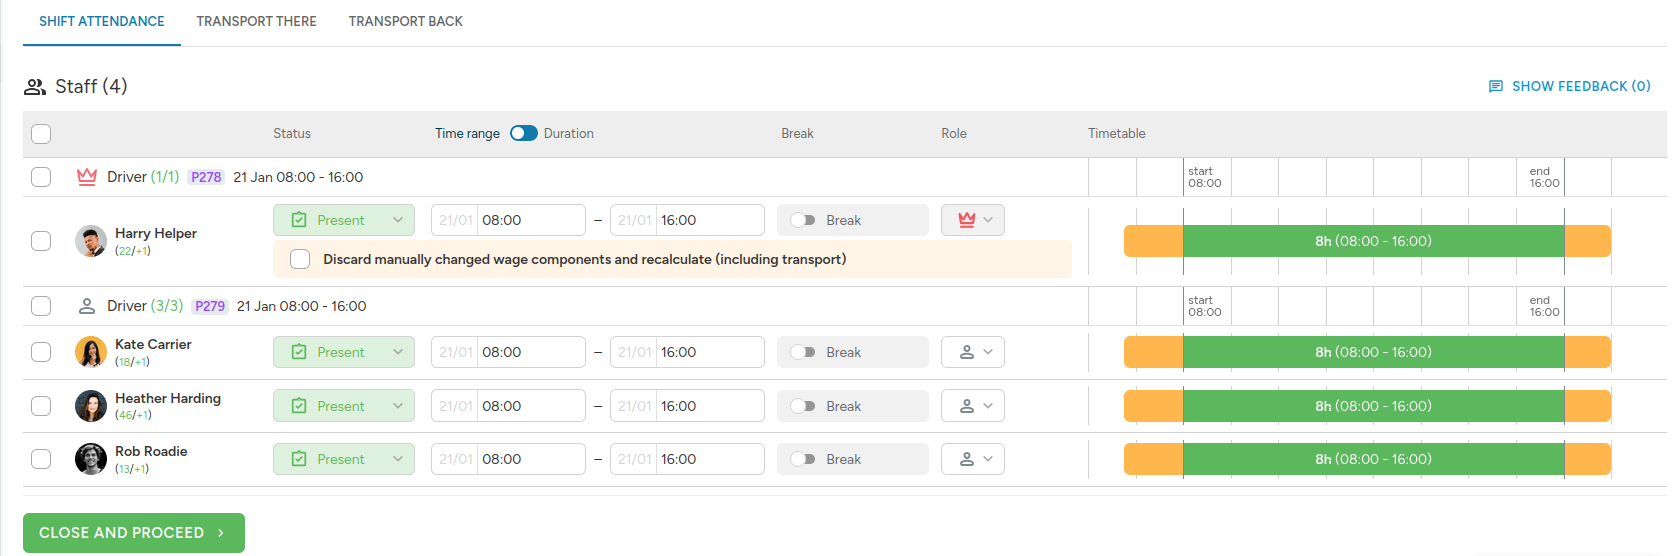The height and width of the screenshot is (556, 1677).
Task: Click Rob Roadie's end time 16:00 field
Action: point(687,459)
